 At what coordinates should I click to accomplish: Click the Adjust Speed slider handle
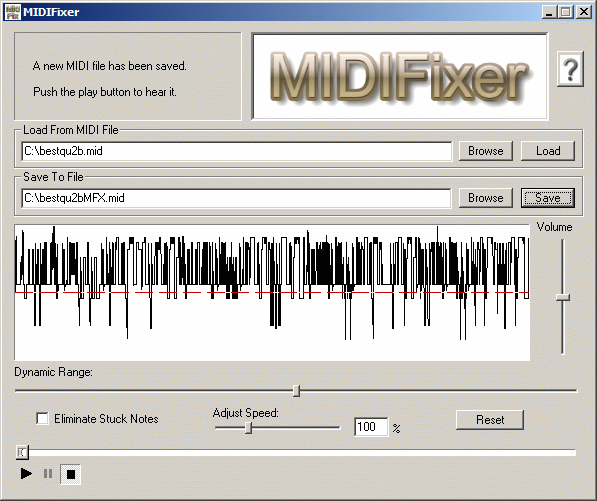pyautogui.click(x=248, y=428)
